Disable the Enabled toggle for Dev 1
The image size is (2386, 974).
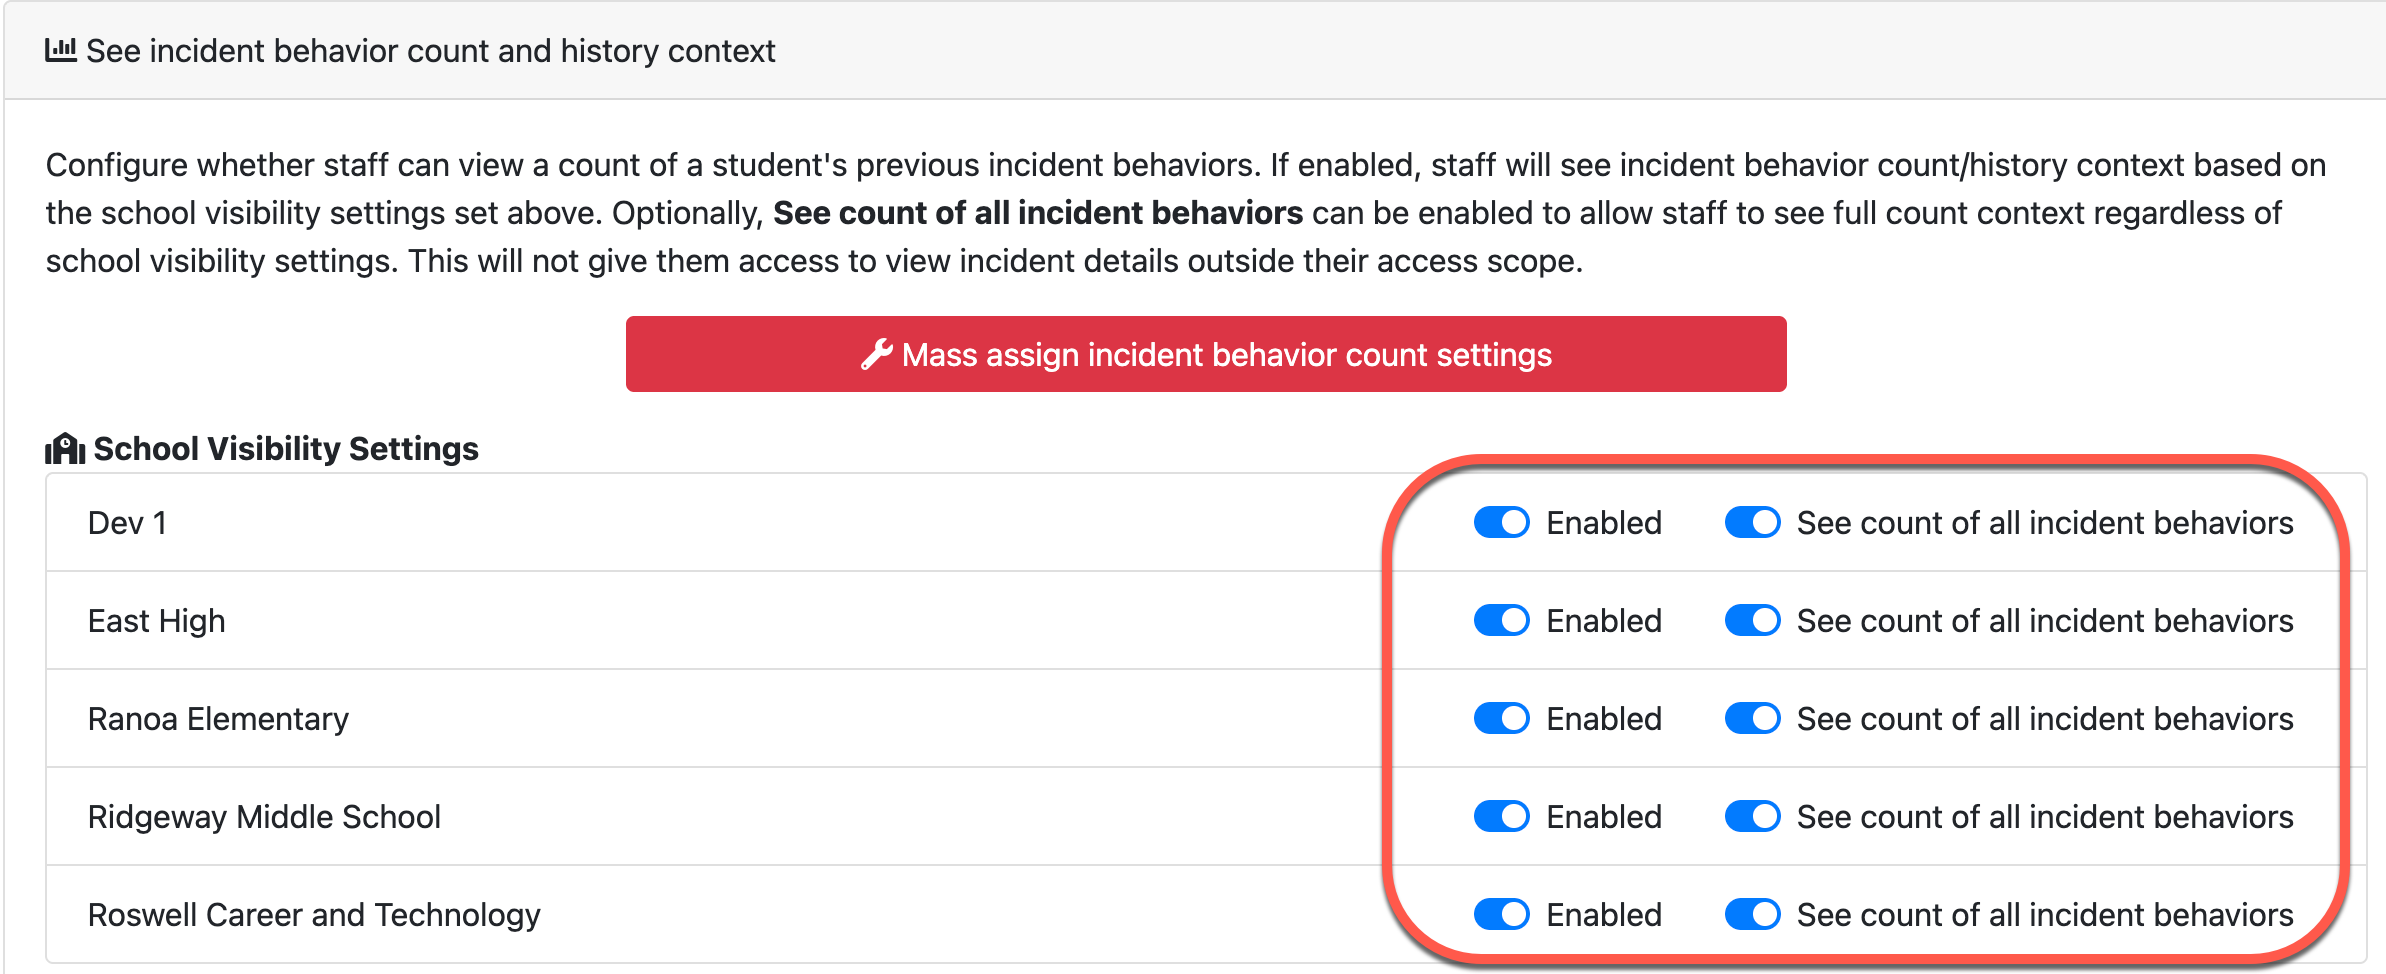click(1501, 523)
